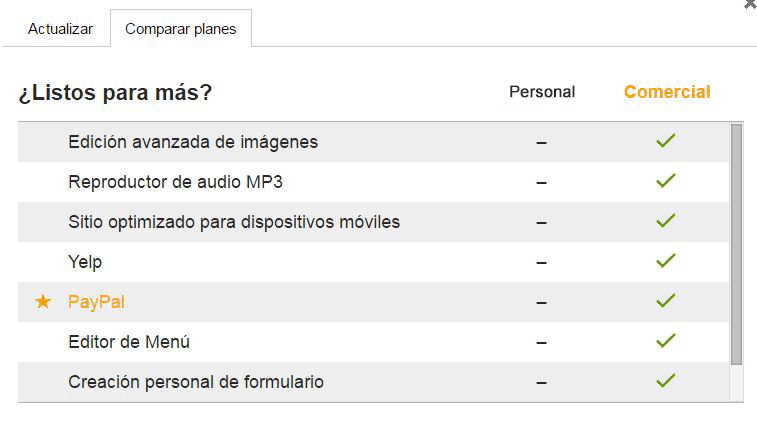Select the Comparar planes tab
The height and width of the screenshot is (426, 757).
(x=181, y=28)
